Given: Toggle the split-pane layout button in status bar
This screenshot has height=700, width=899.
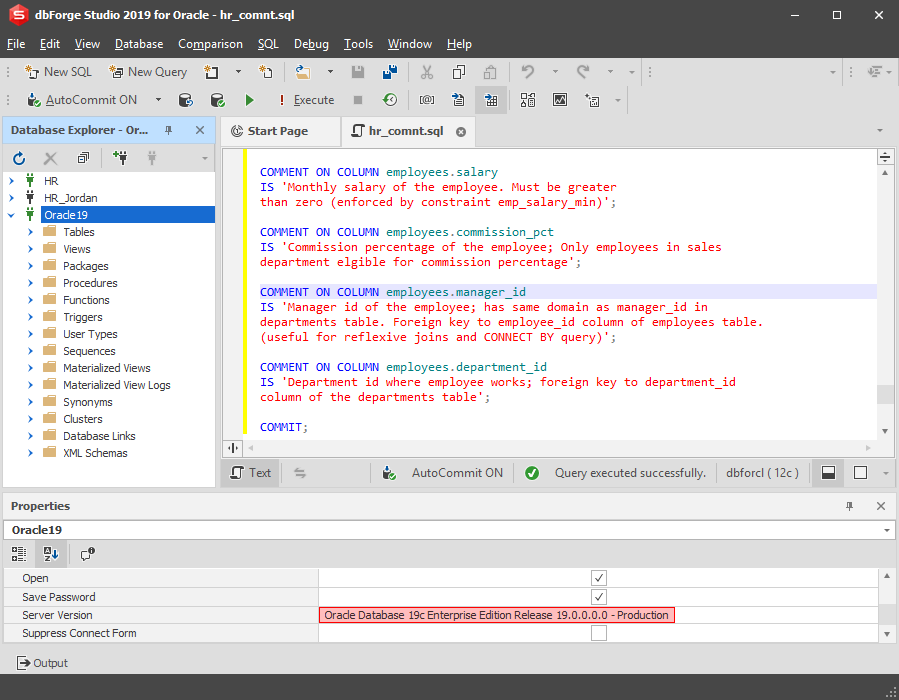Looking at the screenshot, I should coord(828,473).
